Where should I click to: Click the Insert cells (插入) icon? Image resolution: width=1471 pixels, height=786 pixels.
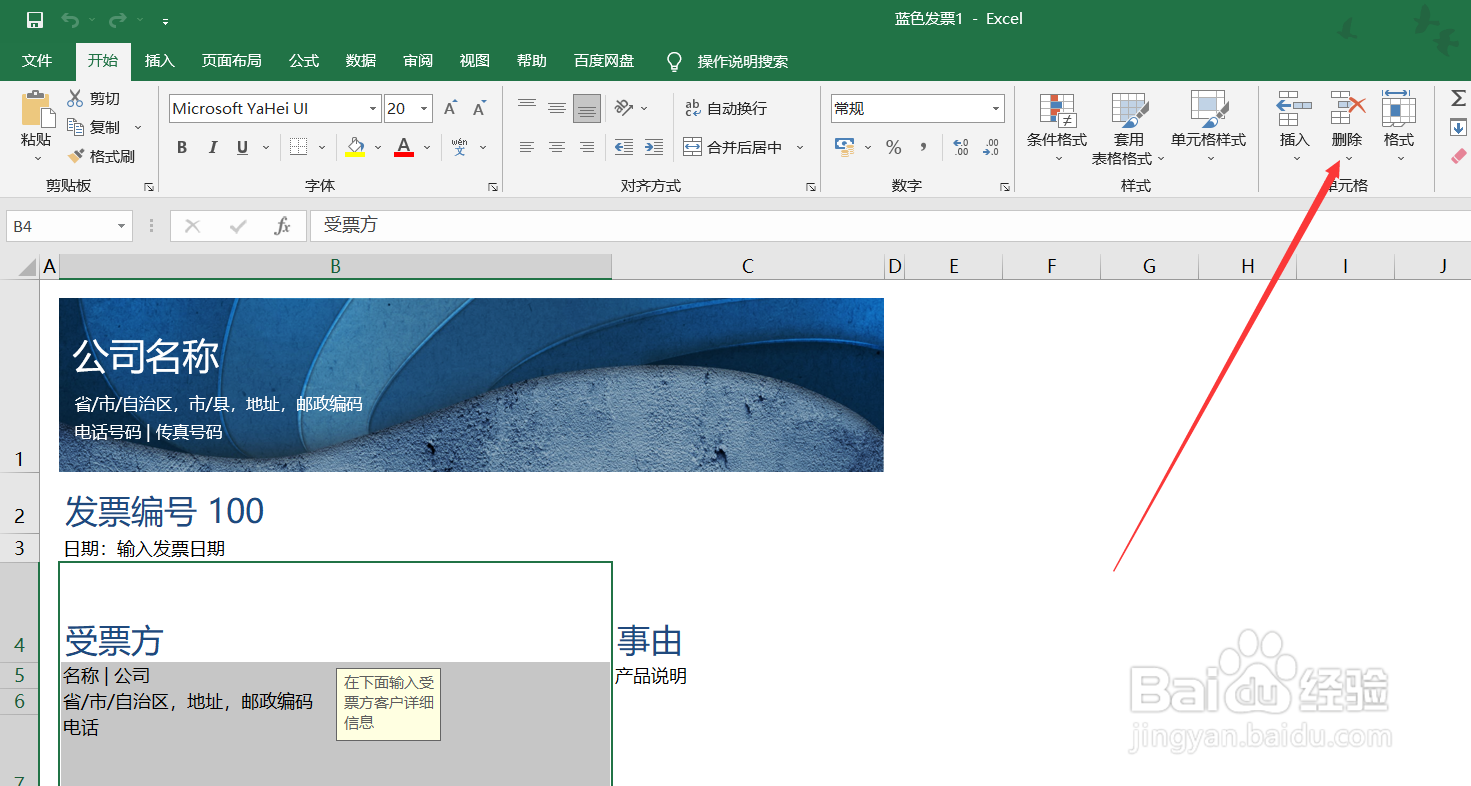(x=1295, y=108)
